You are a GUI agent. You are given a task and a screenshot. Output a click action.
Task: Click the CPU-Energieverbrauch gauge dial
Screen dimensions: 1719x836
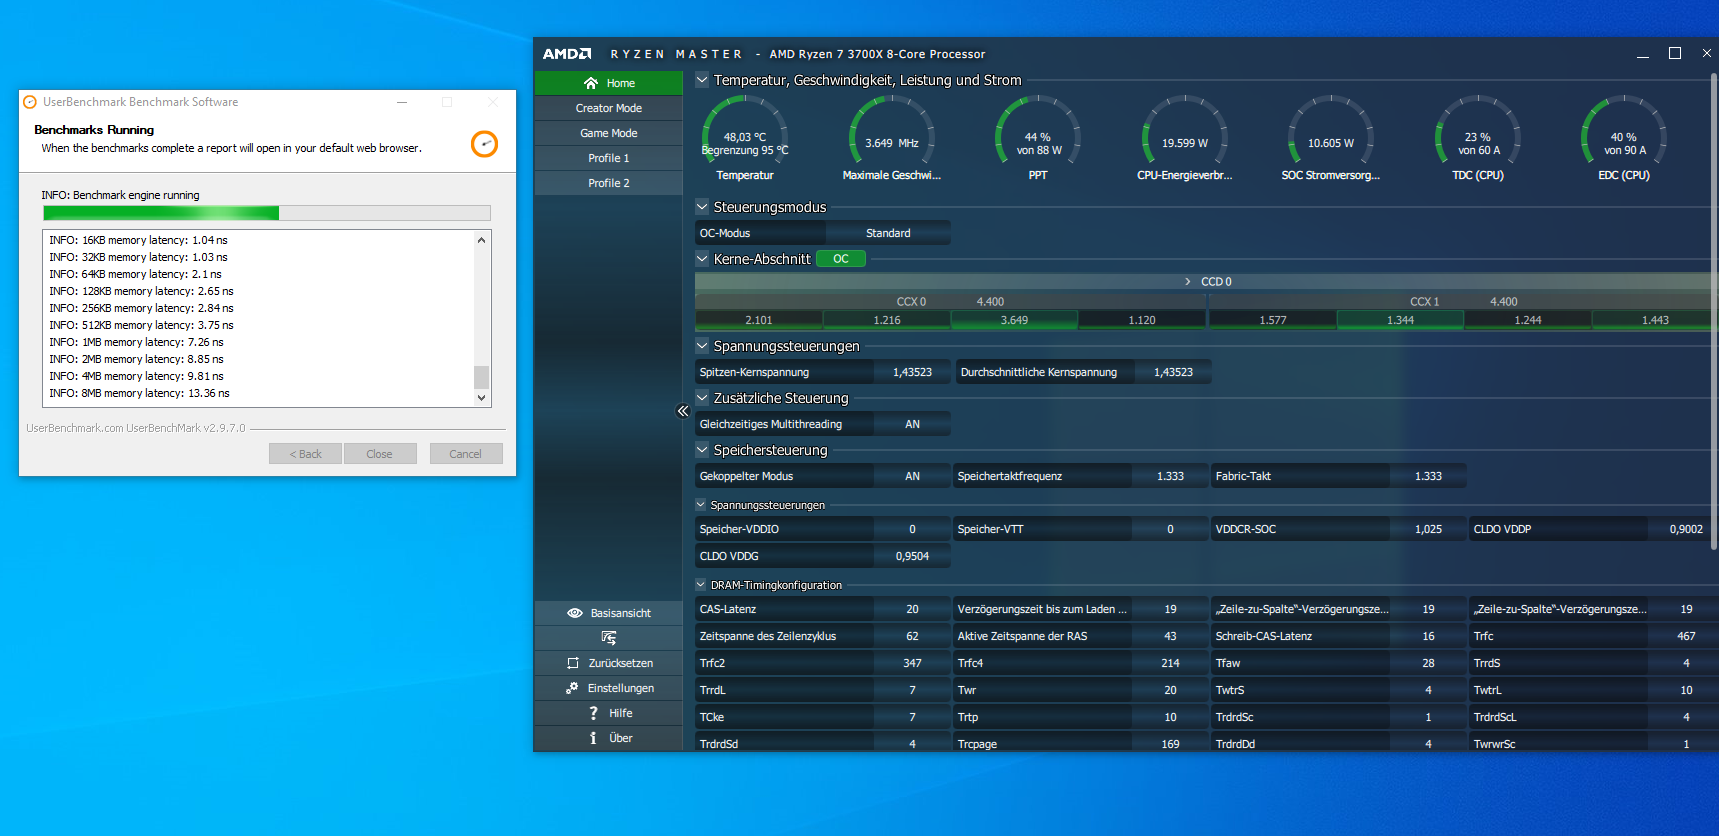click(x=1185, y=130)
